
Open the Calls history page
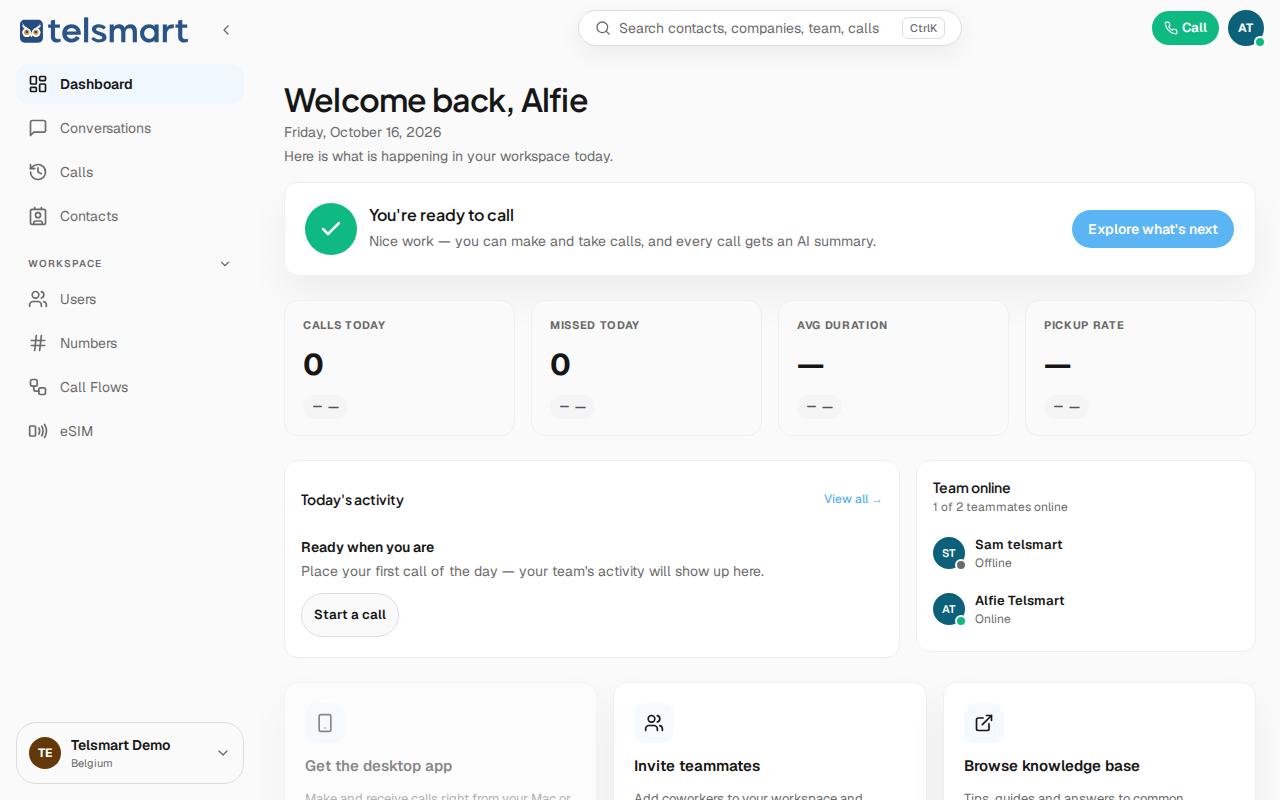click(x=130, y=172)
